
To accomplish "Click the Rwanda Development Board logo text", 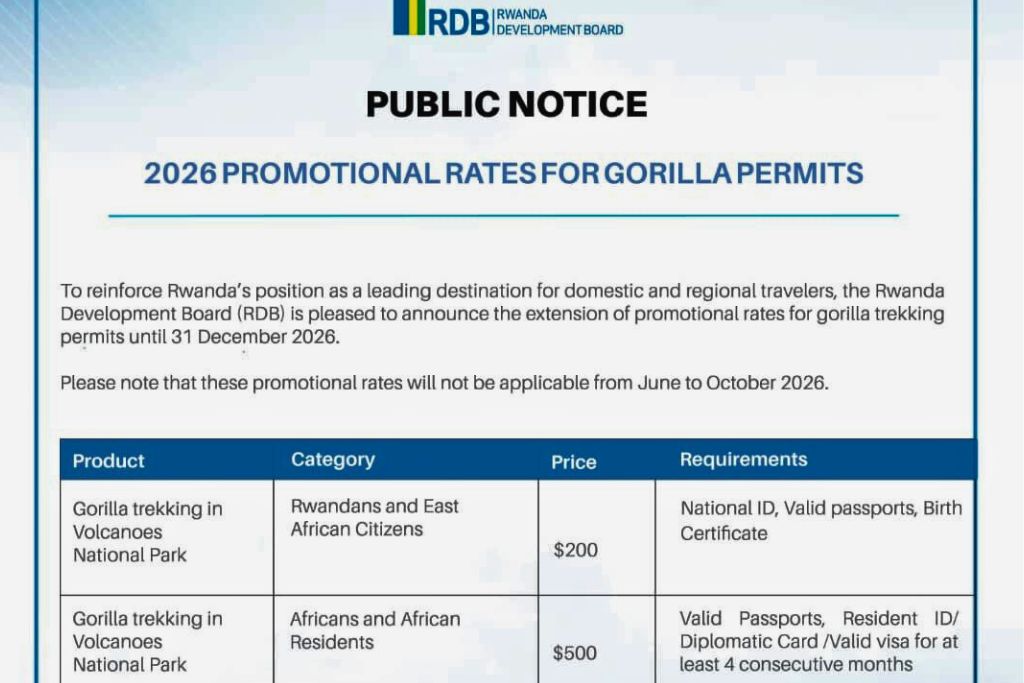I will tap(558, 20).
